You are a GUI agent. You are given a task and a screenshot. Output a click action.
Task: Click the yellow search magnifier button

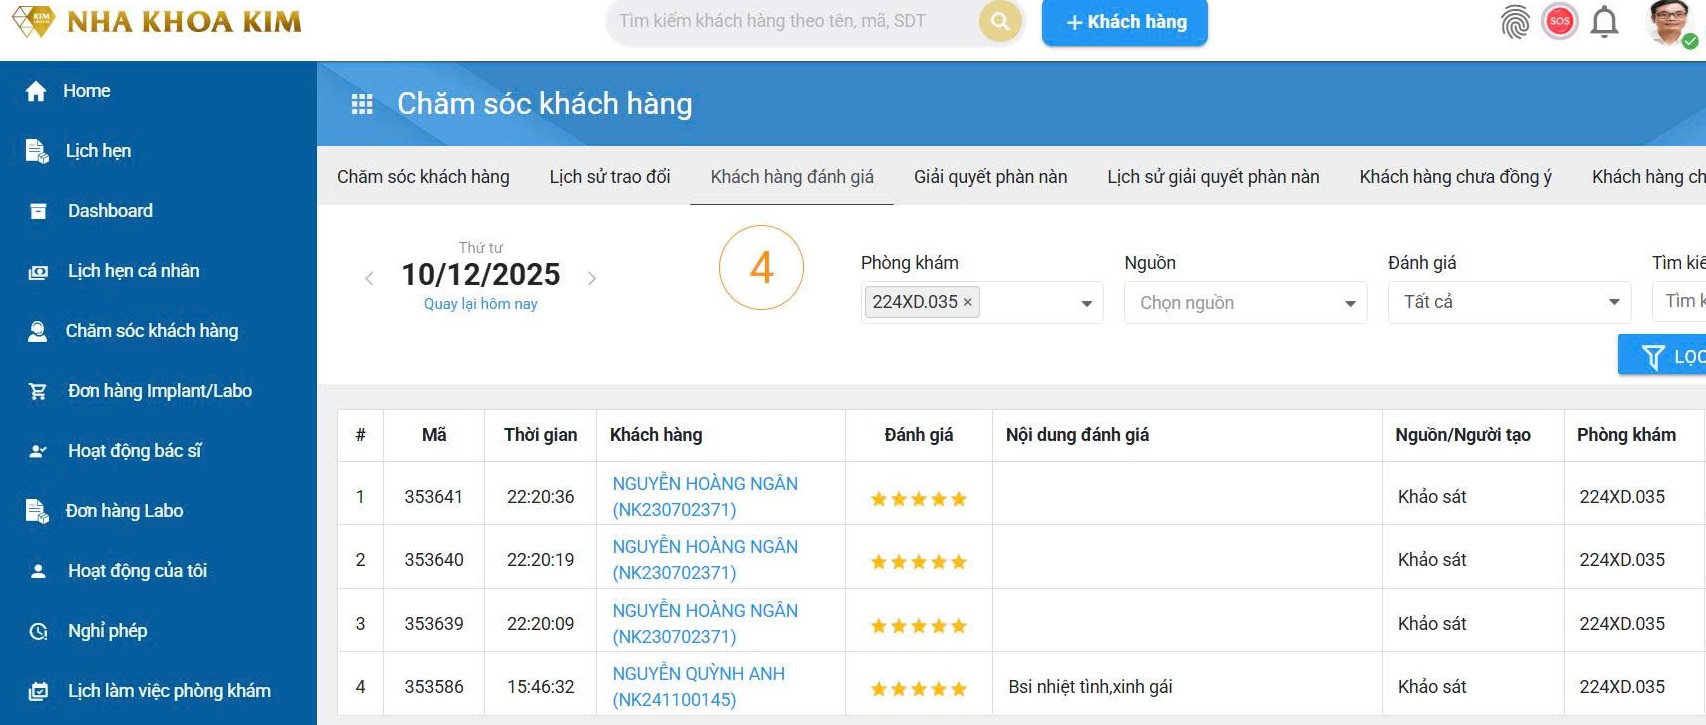[999, 21]
